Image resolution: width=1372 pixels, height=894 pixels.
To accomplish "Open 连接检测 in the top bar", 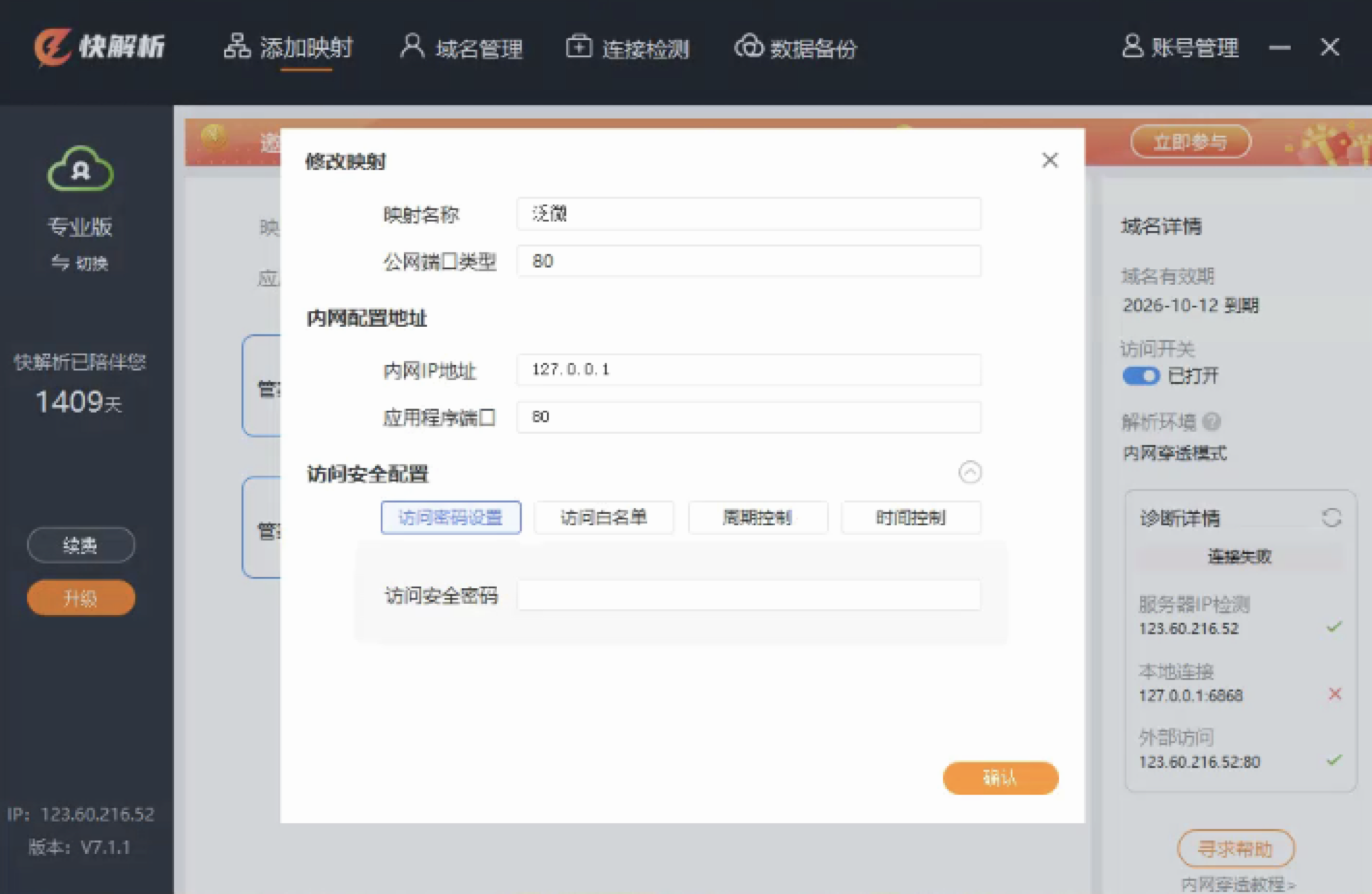I will click(x=627, y=48).
